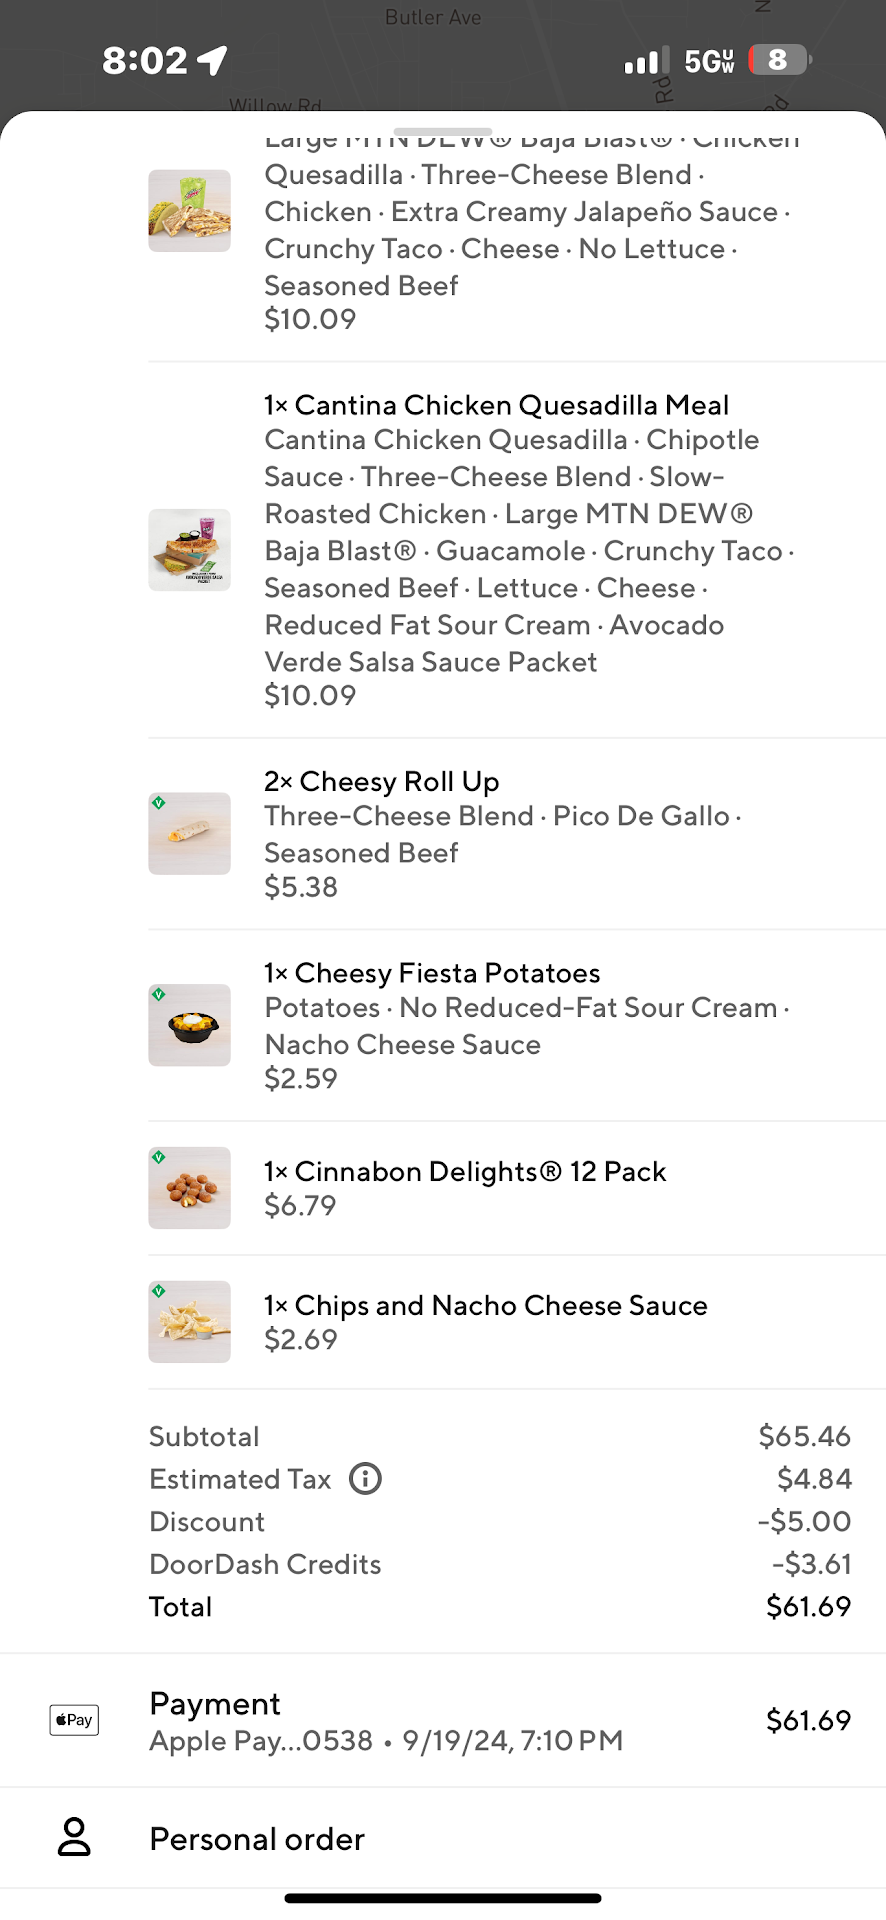
Task: Tap the cellular signal bars icon
Action: (x=646, y=62)
